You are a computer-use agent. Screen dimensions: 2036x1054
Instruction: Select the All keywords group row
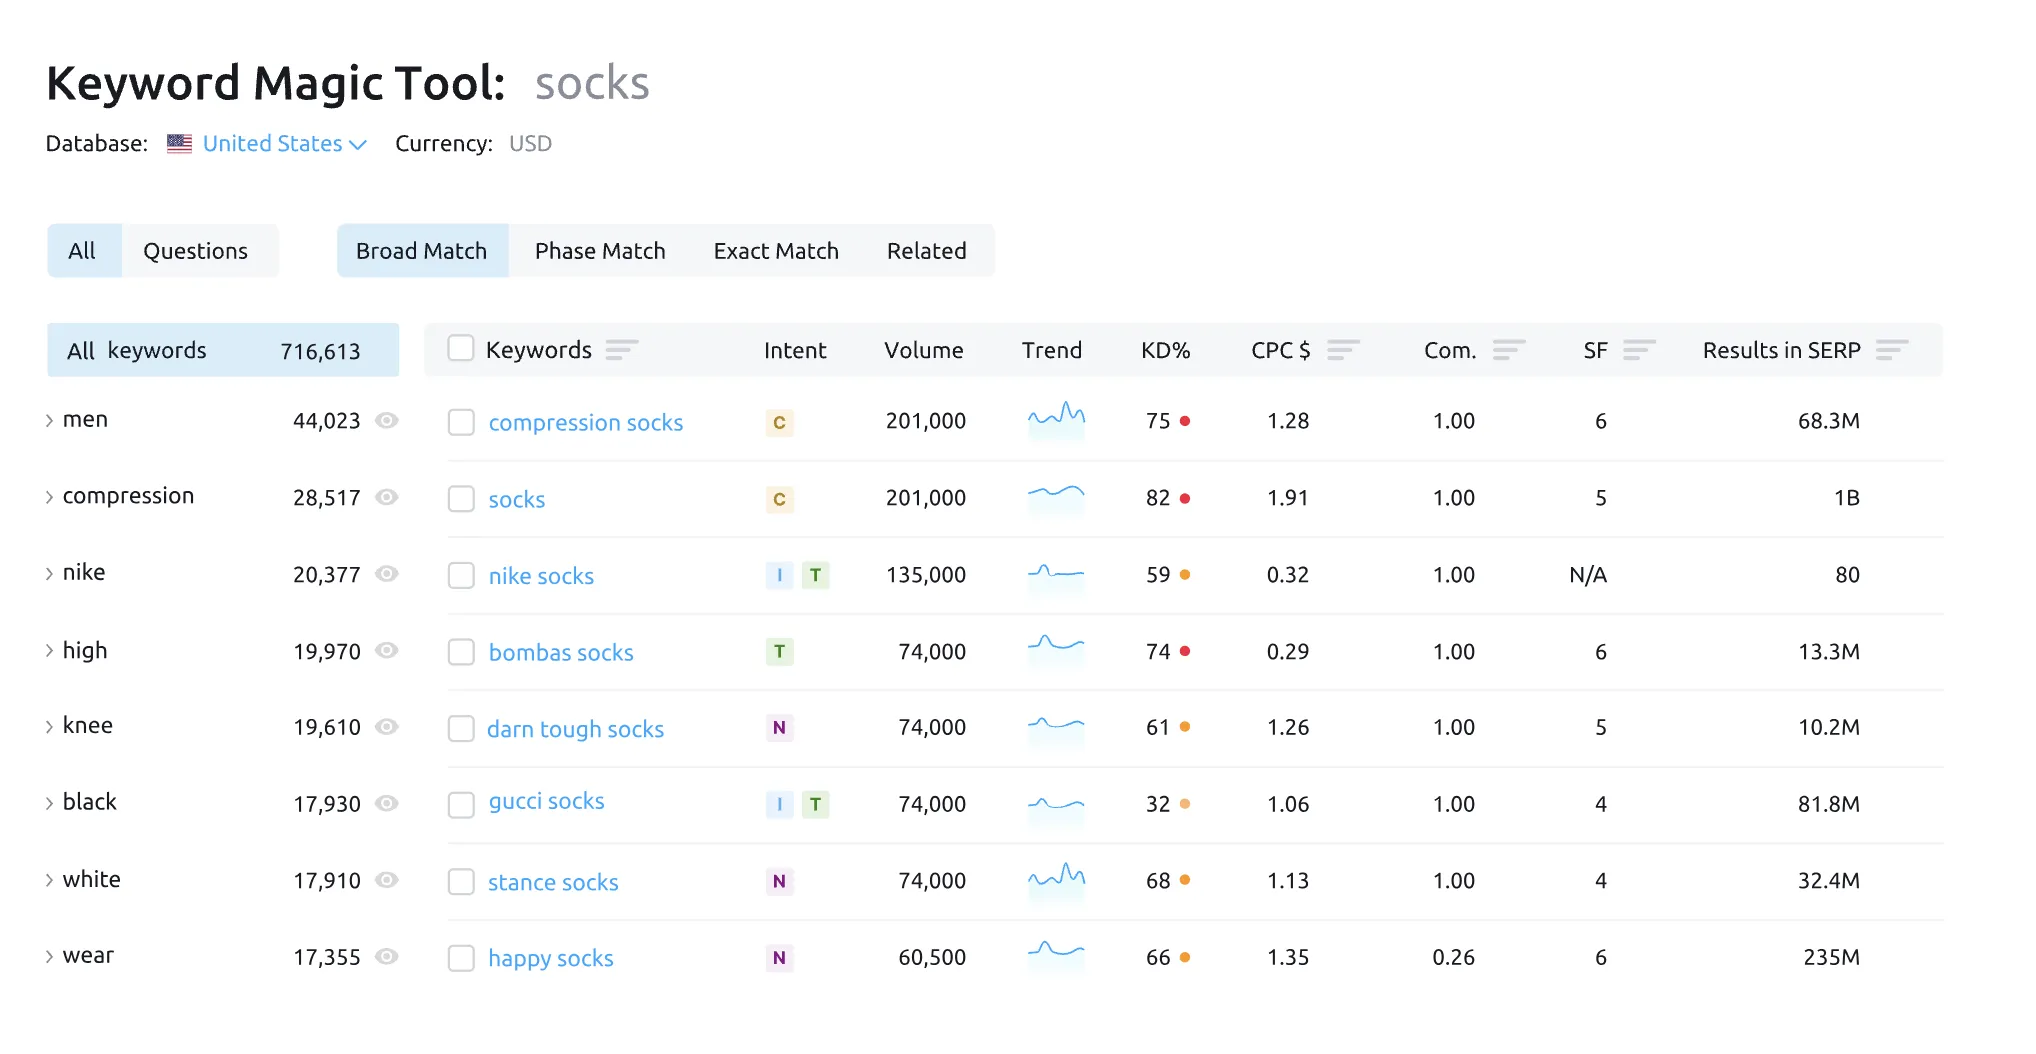(223, 350)
